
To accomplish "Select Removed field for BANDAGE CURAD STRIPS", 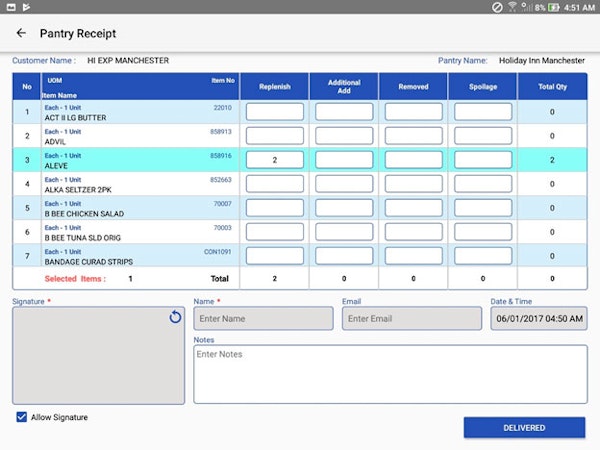I will point(414,256).
